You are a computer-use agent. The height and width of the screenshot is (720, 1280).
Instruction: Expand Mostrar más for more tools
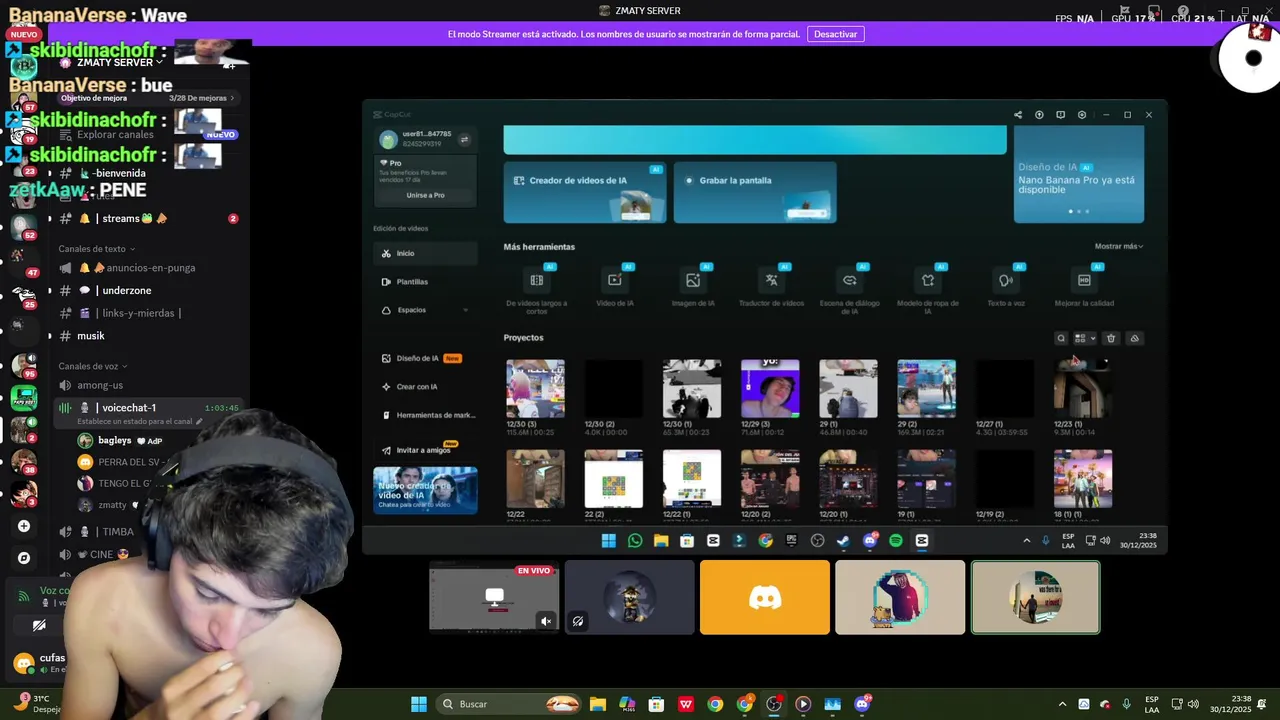coord(1118,246)
